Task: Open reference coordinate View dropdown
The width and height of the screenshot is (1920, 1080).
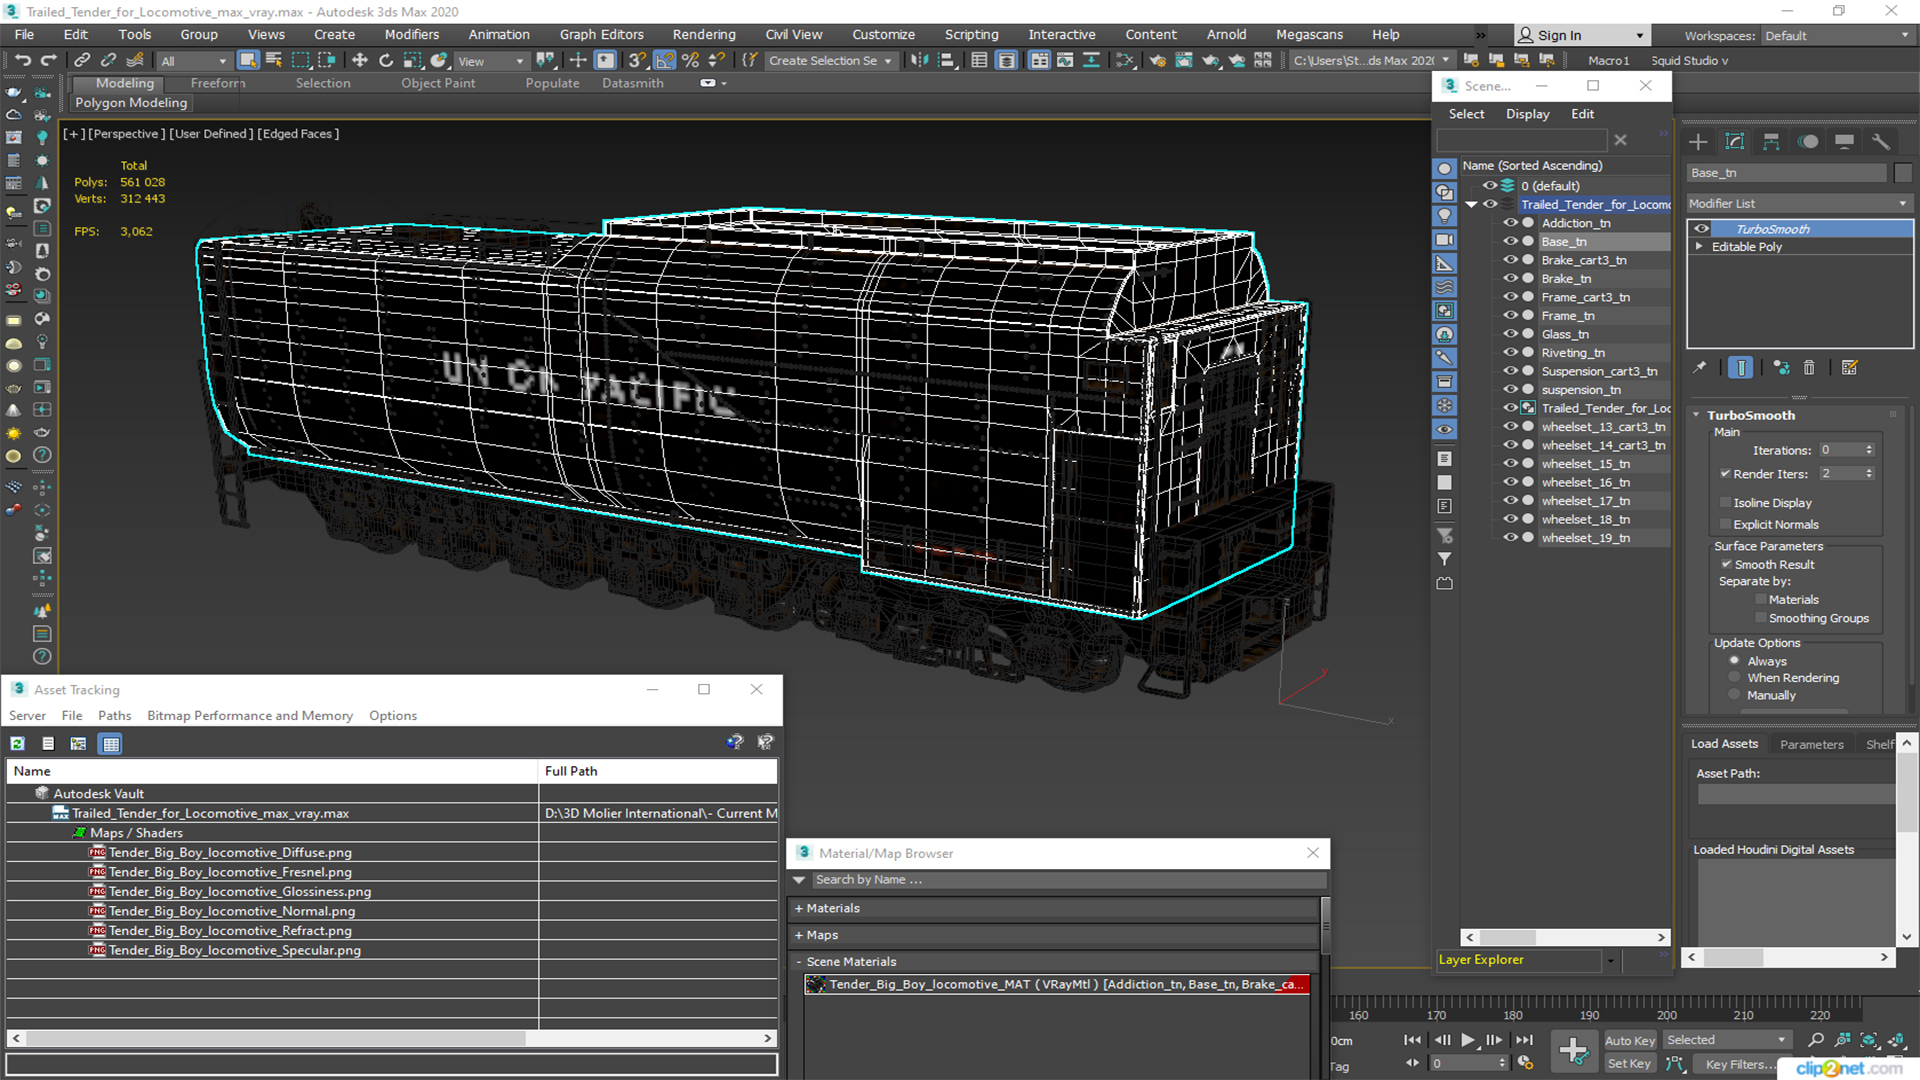Action: pyautogui.click(x=490, y=61)
